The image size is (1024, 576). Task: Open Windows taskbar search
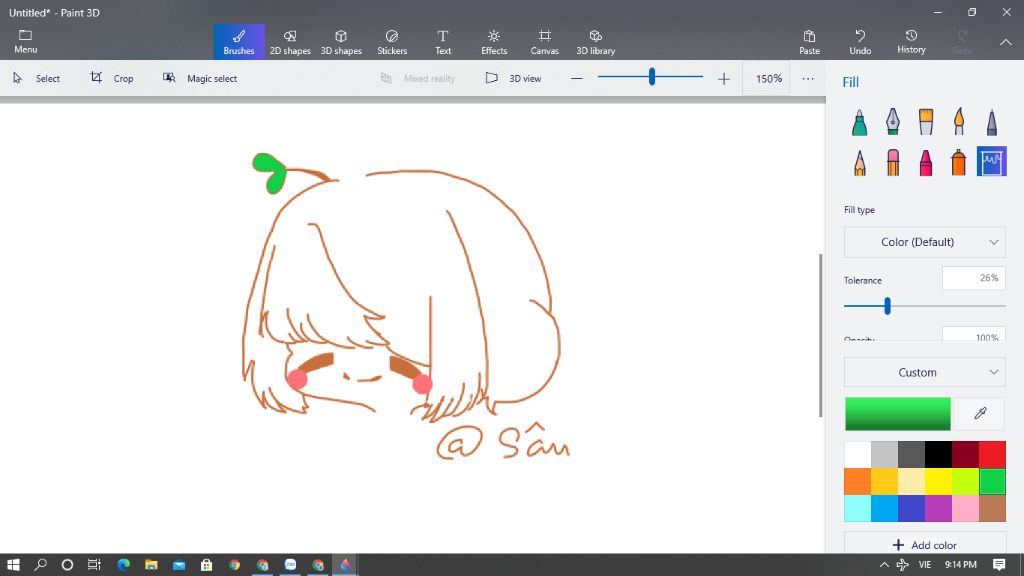[40, 564]
